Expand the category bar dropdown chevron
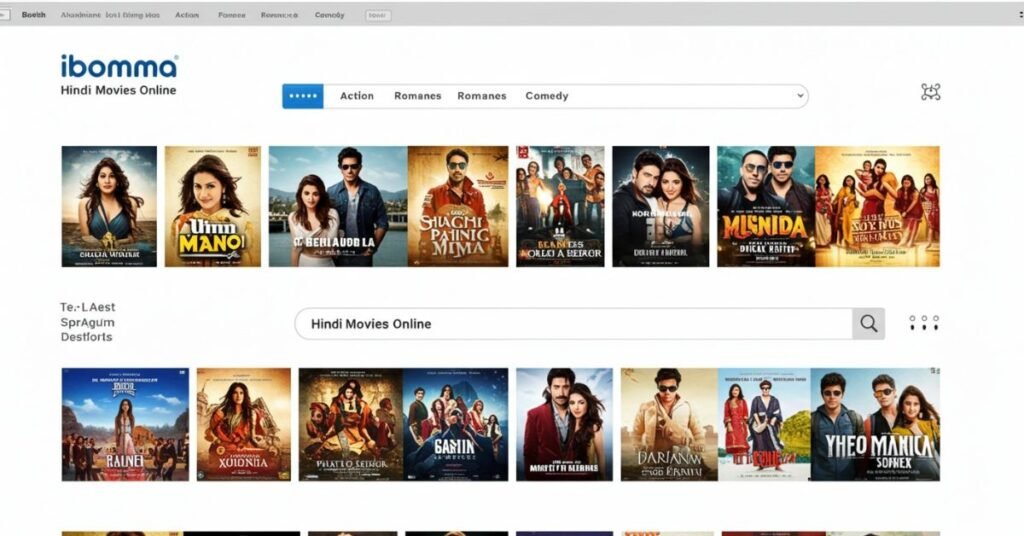This screenshot has width=1024, height=536. click(x=801, y=96)
